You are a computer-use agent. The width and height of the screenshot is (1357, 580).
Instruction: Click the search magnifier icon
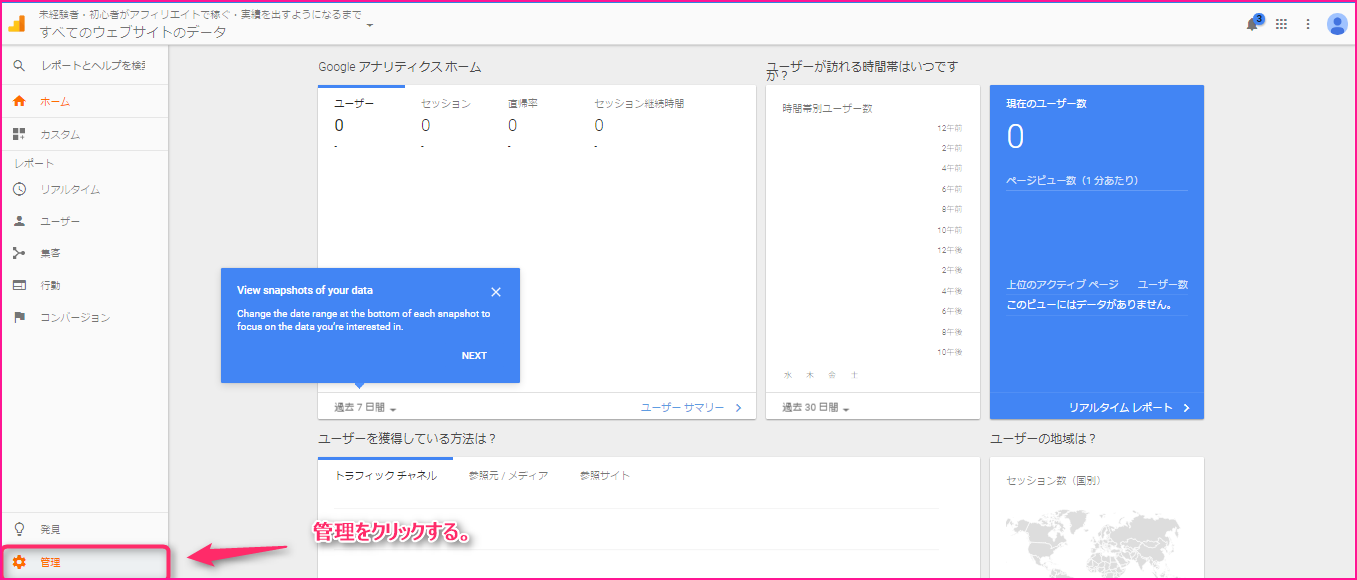click(19, 66)
